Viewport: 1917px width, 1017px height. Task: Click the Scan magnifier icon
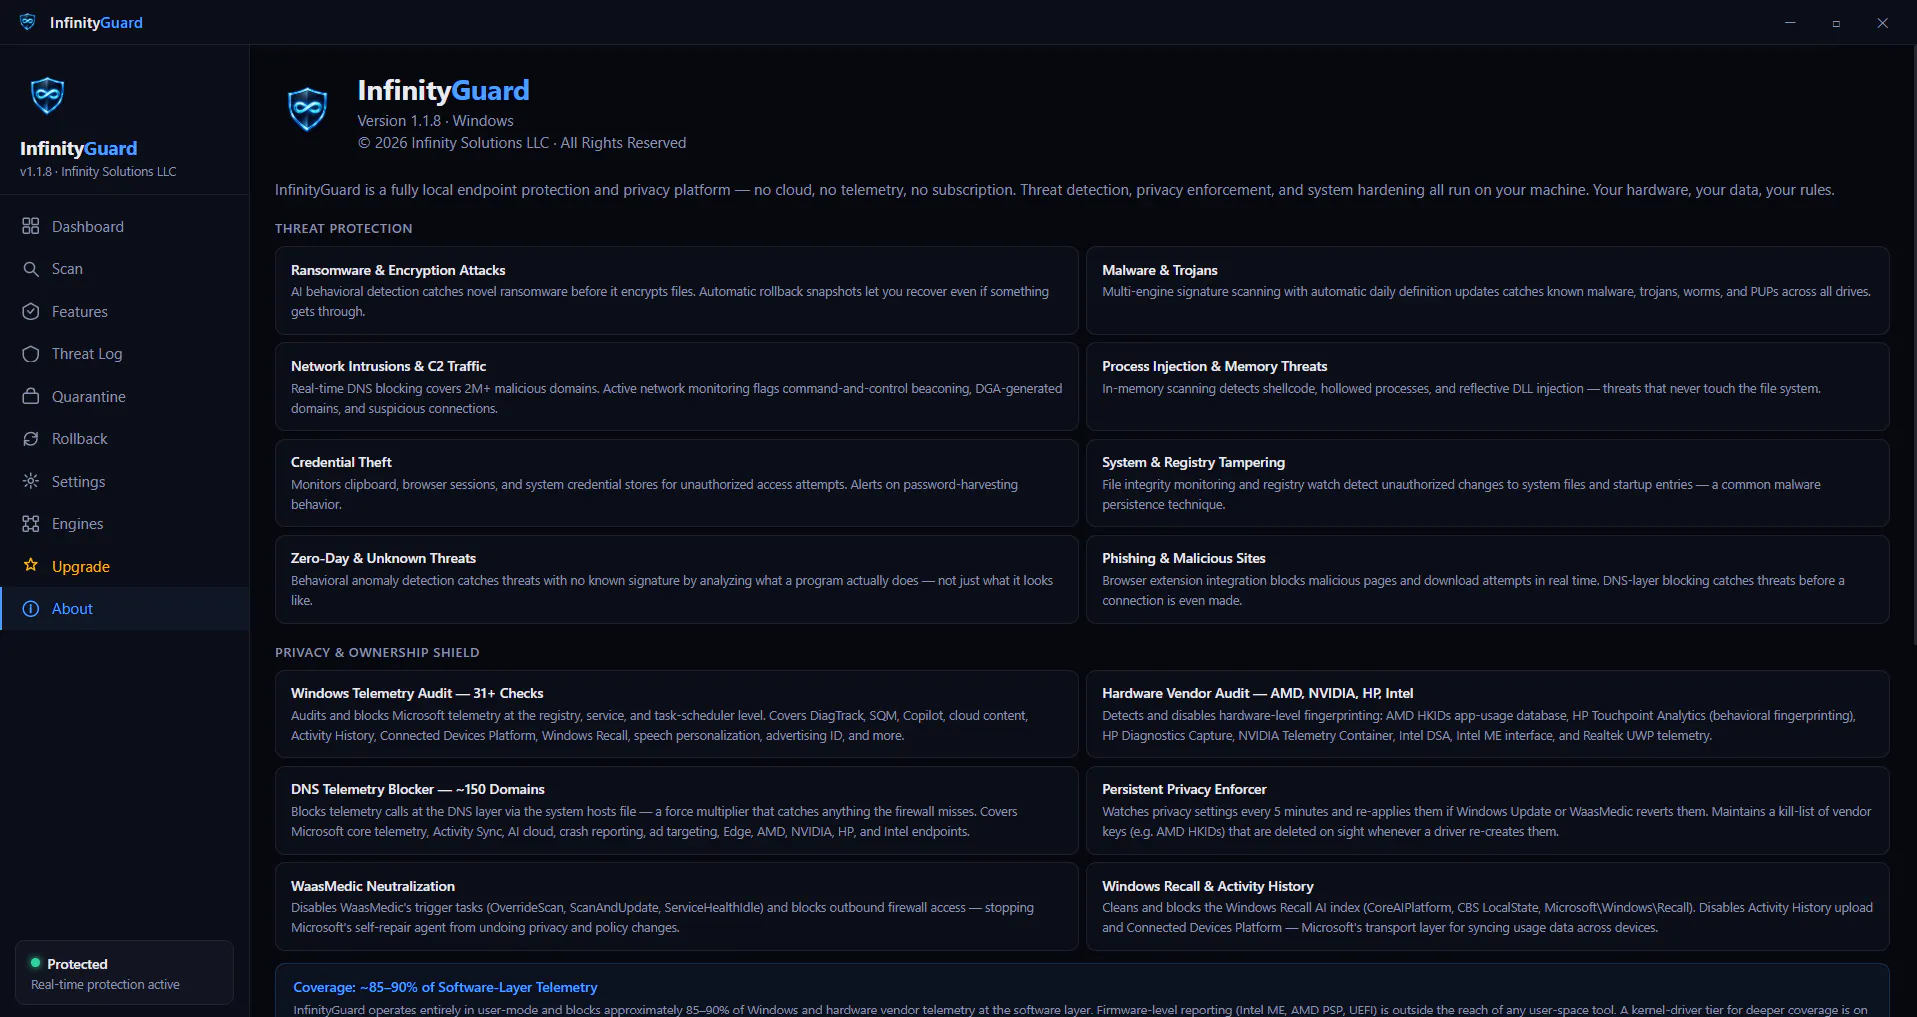coord(31,269)
